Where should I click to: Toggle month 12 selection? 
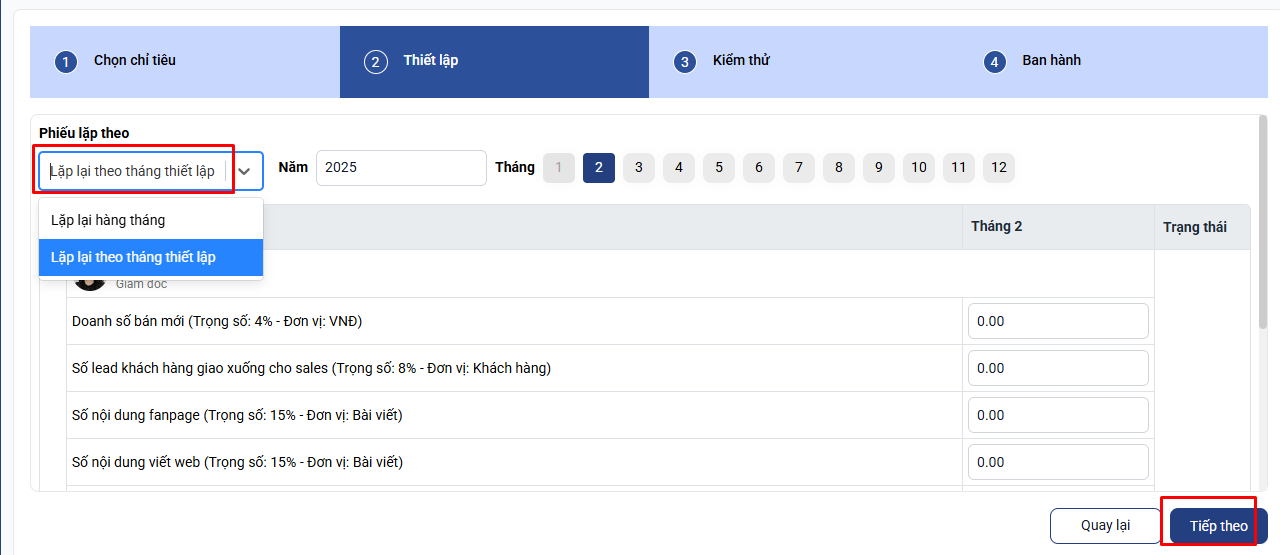click(998, 167)
